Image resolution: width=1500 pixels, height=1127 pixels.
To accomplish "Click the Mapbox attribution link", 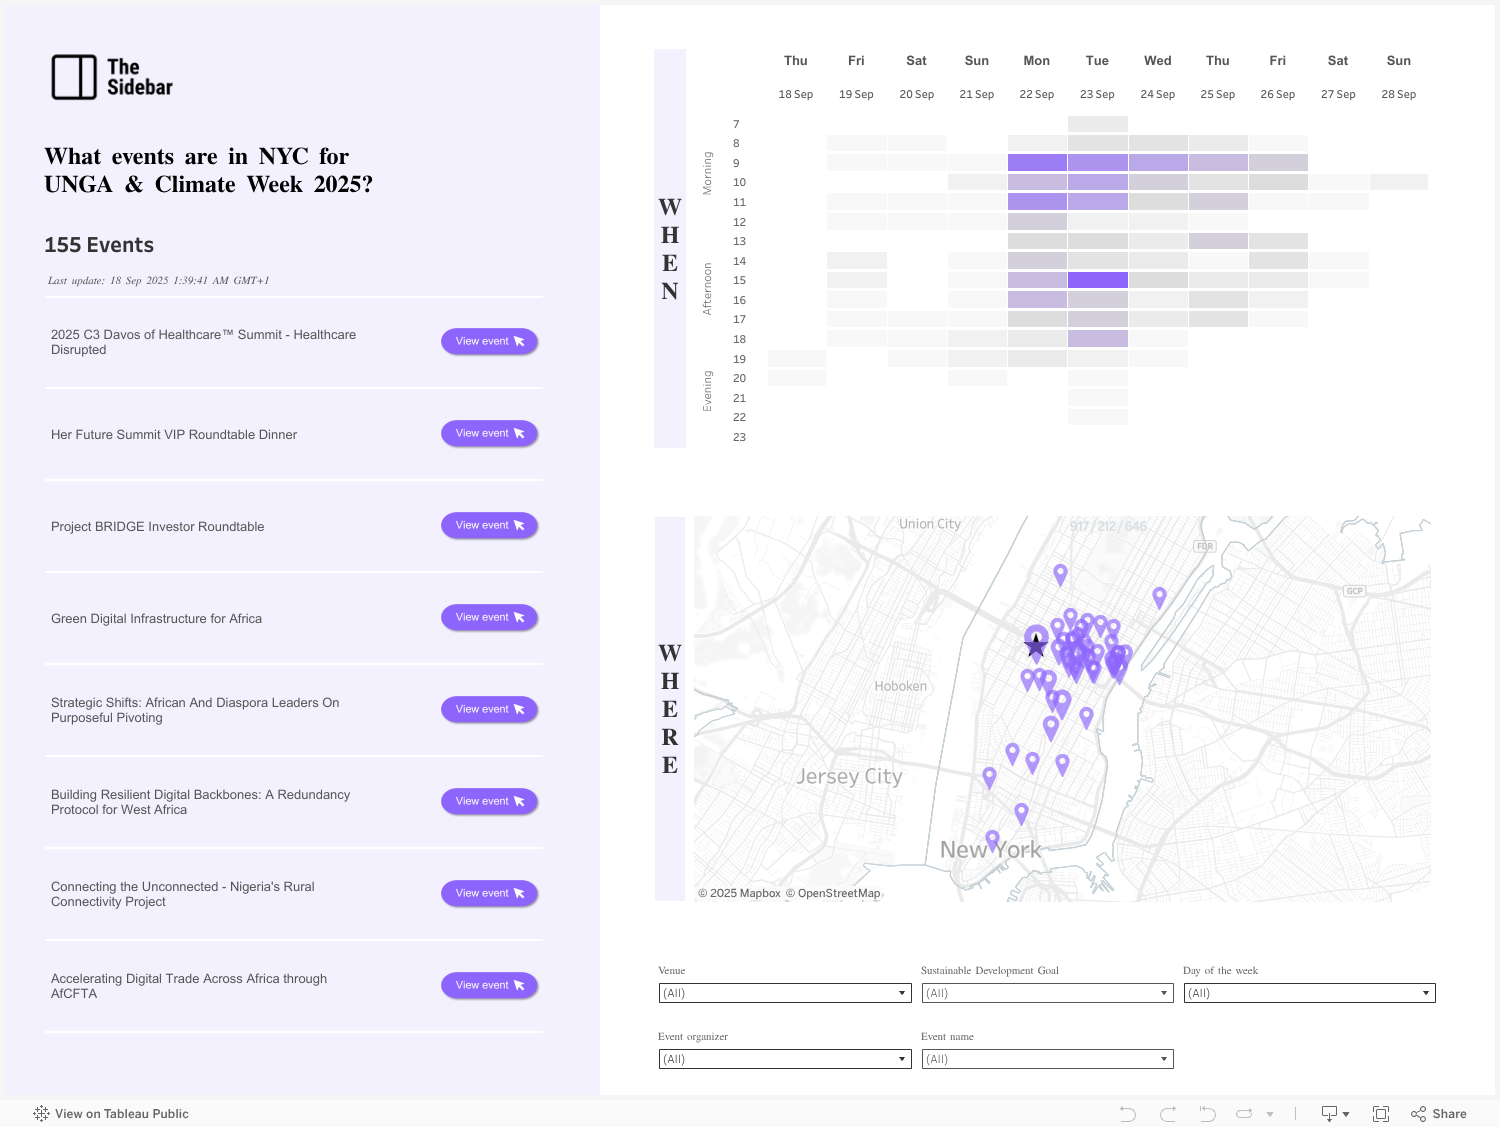I will pos(739,893).
